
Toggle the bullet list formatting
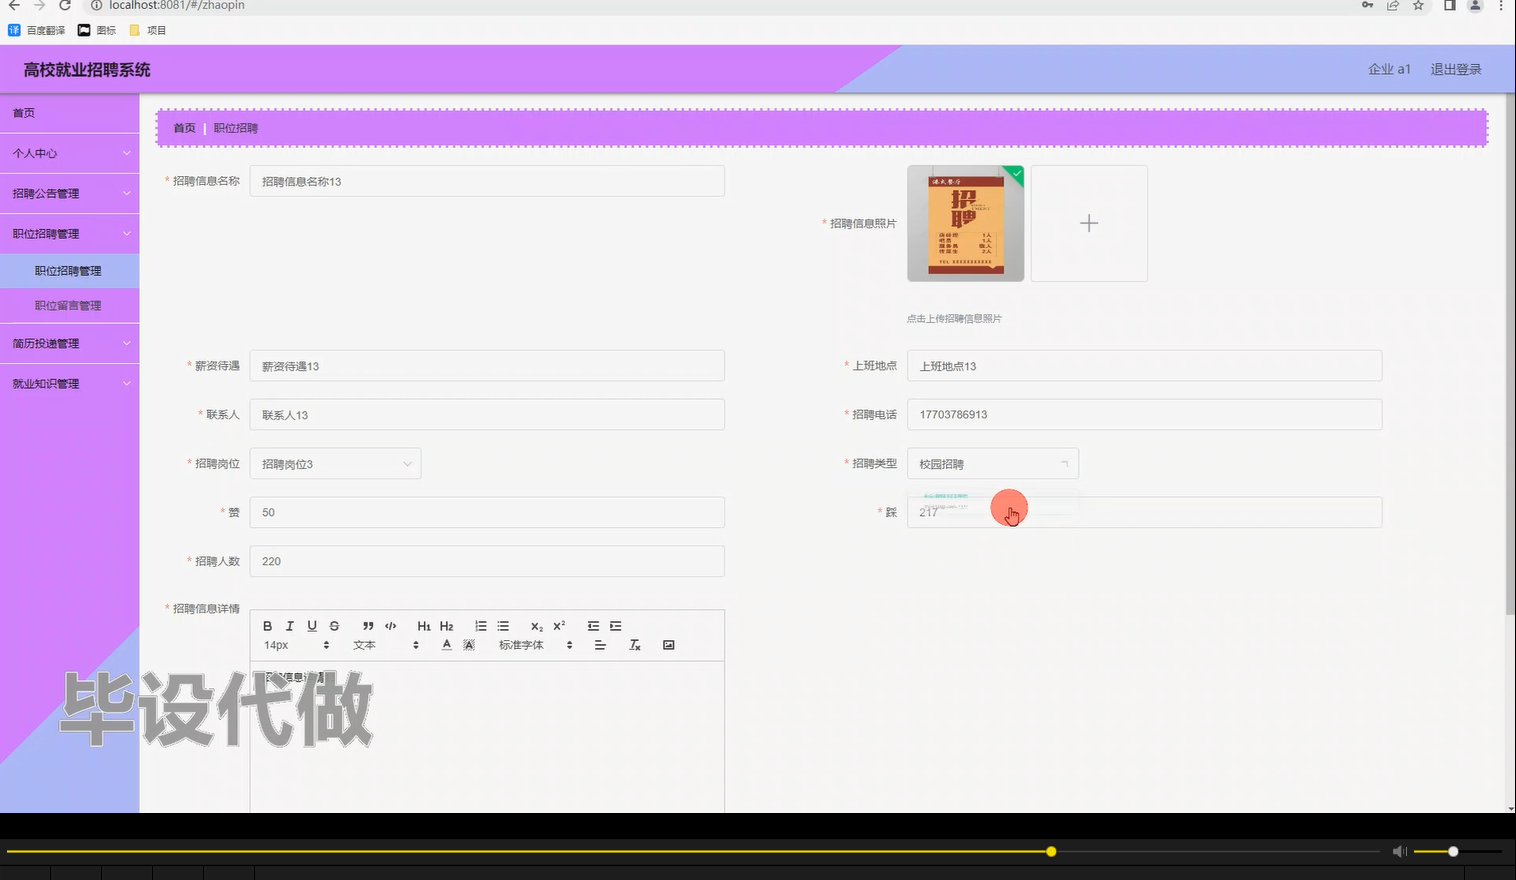(x=503, y=625)
